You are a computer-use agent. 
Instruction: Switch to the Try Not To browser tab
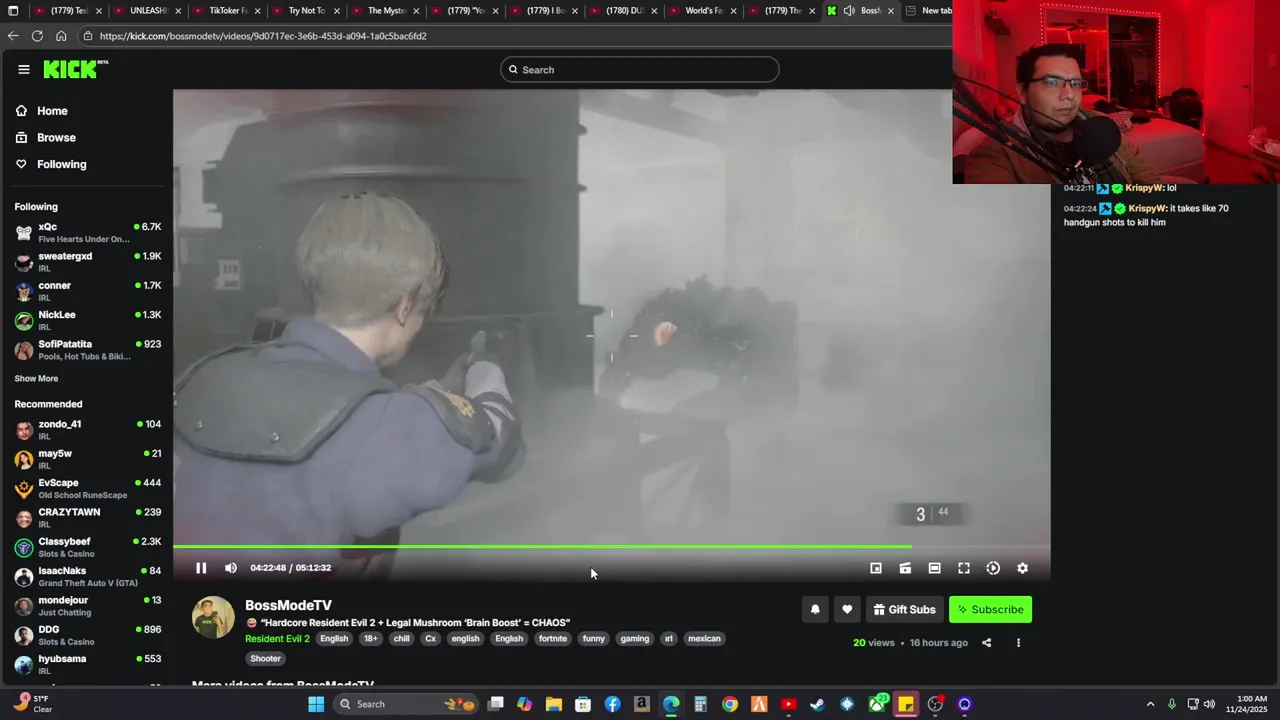[x=307, y=11]
